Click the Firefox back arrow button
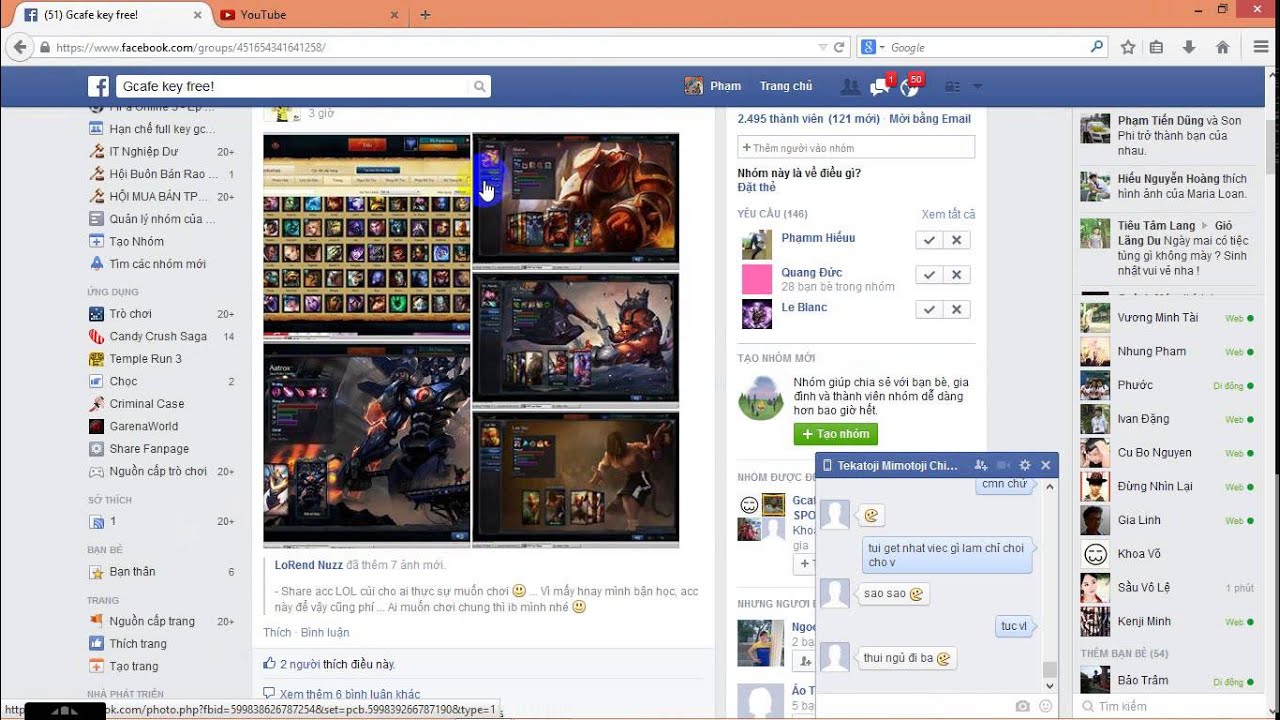1280x720 pixels. pos(20,47)
